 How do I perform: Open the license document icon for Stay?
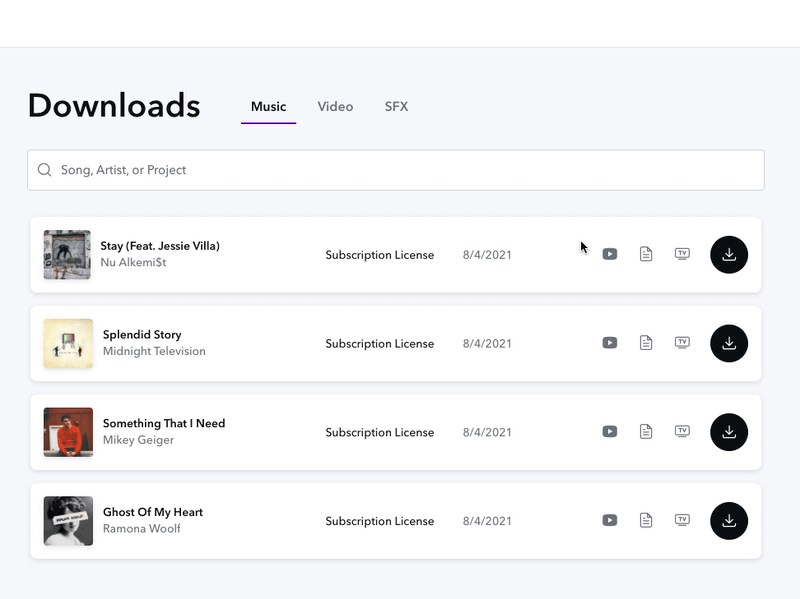pyautogui.click(x=647, y=254)
